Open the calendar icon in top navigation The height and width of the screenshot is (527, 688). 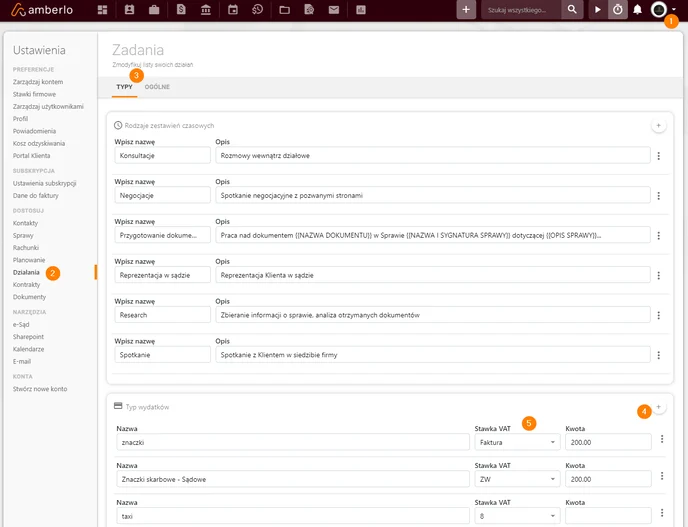tap(233, 10)
